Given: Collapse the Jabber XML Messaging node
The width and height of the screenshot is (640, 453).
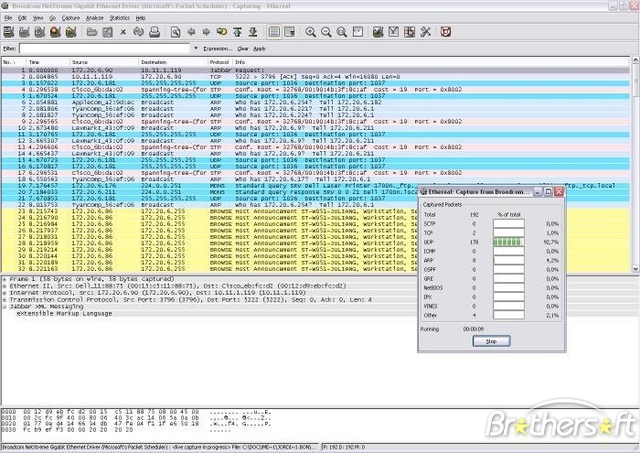Looking at the screenshot, I should pyautogui.click(x=4, y=307).
